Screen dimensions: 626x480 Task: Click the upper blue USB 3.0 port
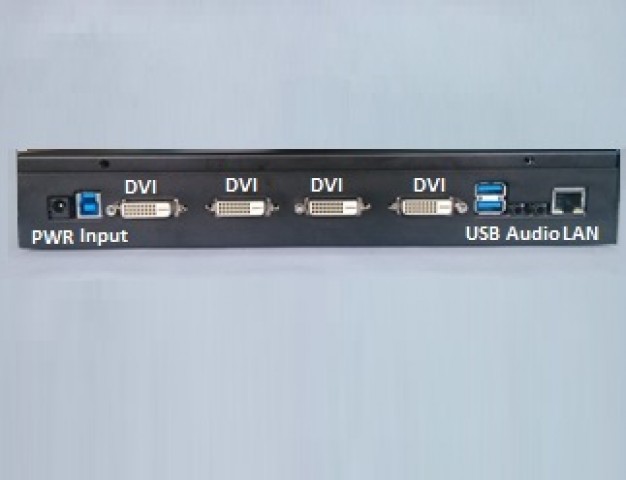pos(490,190)
